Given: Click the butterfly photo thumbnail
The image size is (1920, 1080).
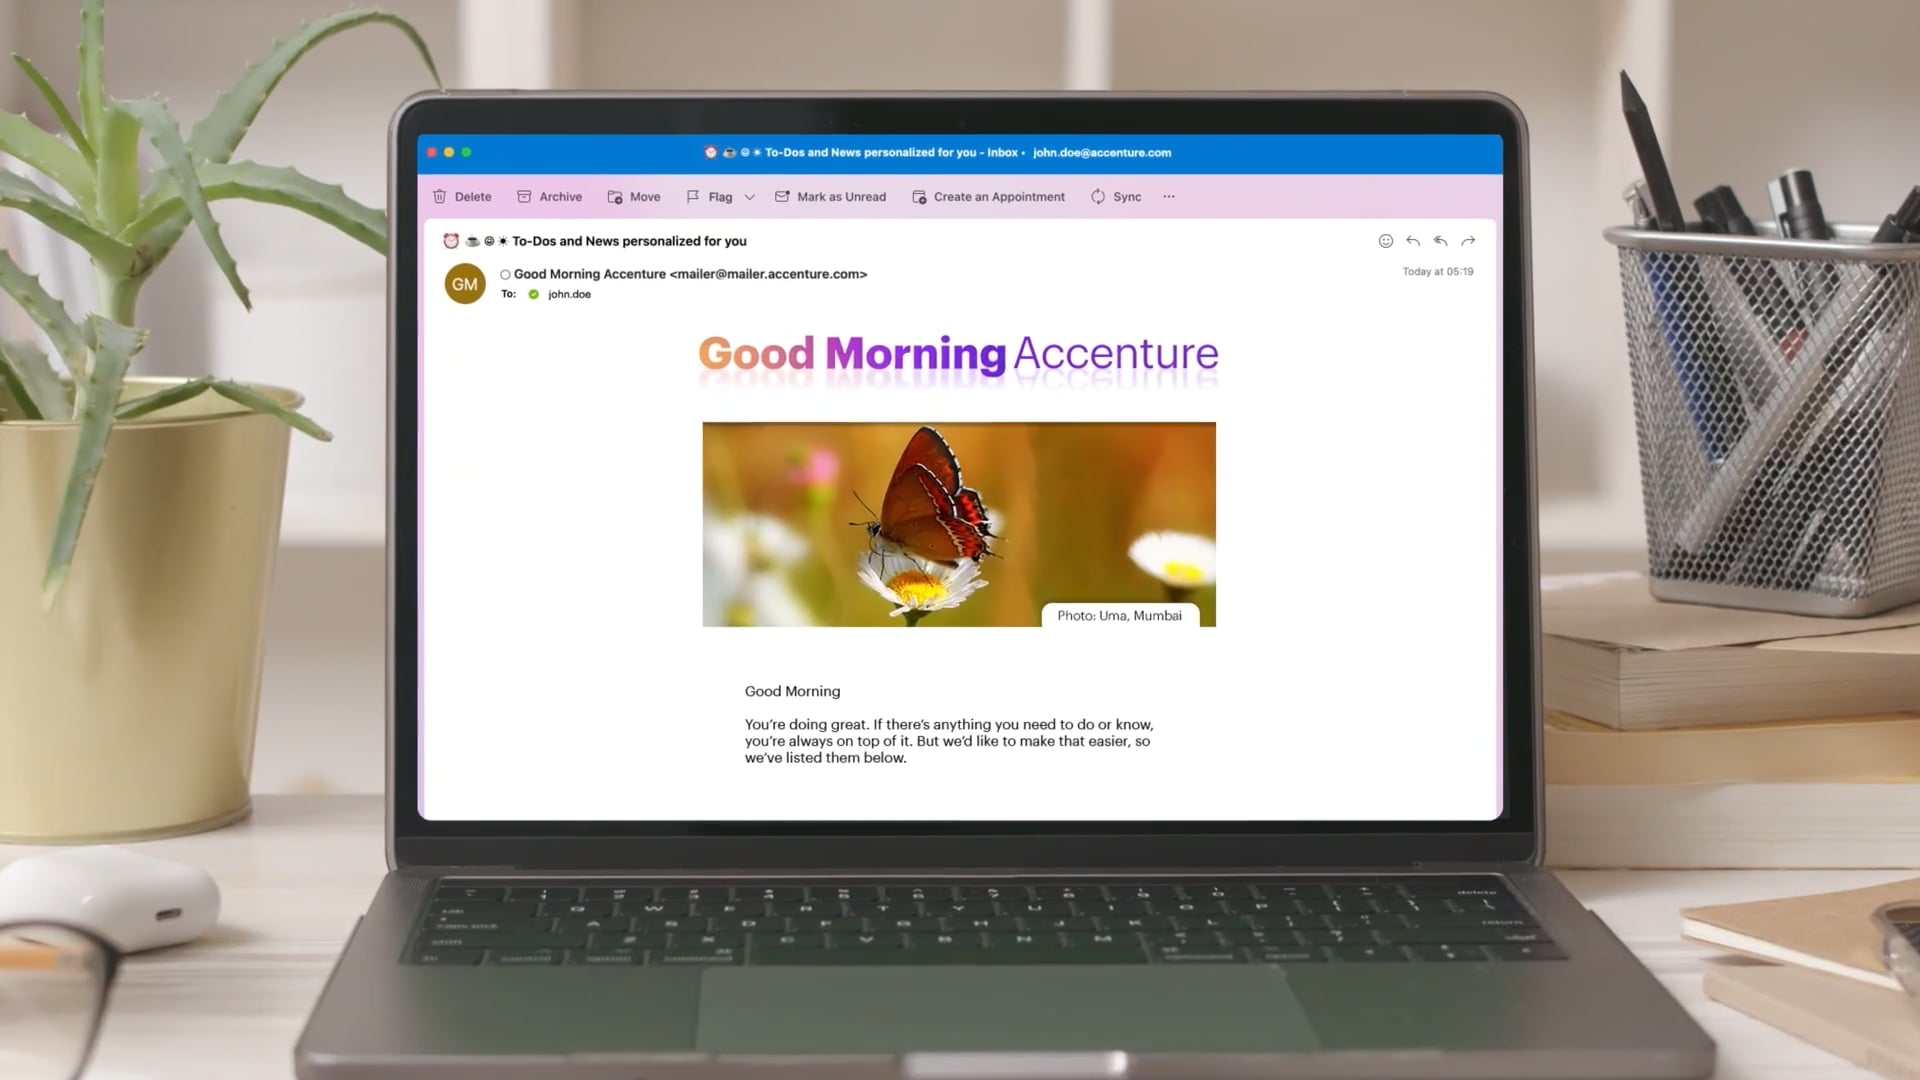Looking at the screenshot, I should pos(959,524).
